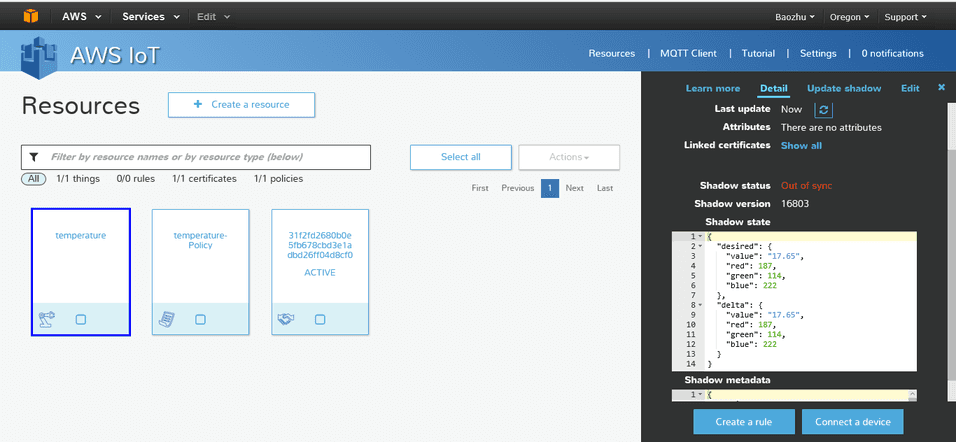Click the resource filter input field
The image size is (956, 442).
point(196,157)
